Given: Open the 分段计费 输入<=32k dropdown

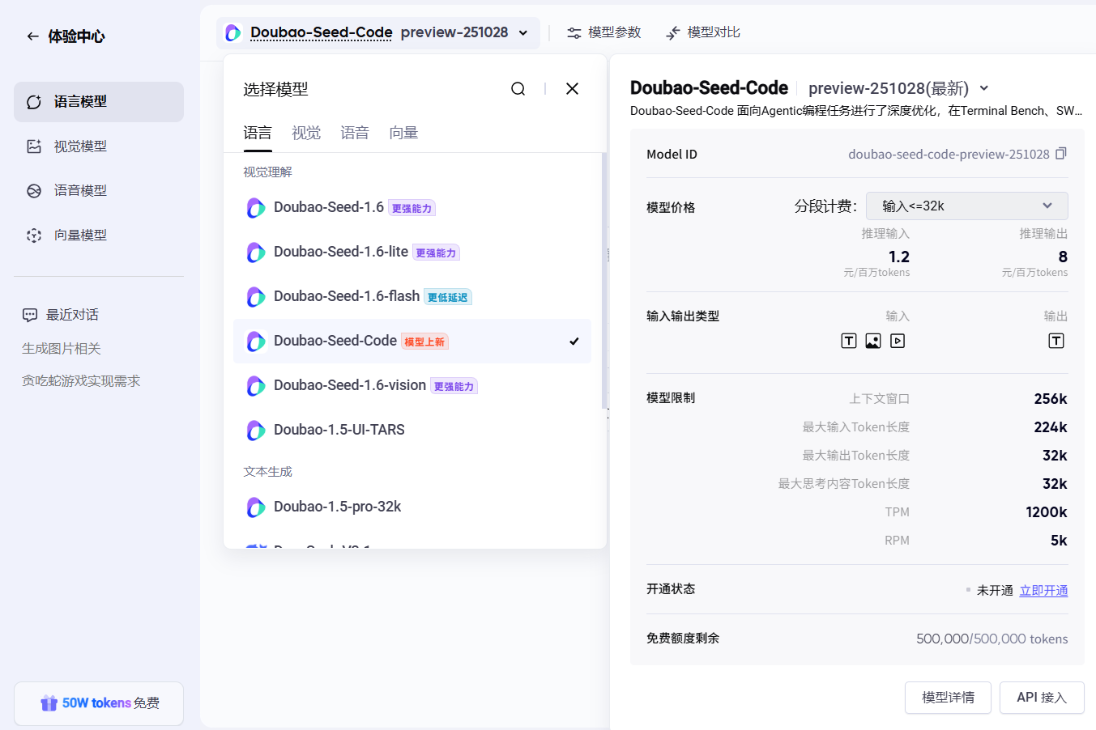Looking at the screenshot, I should click(x=967, y=206).
